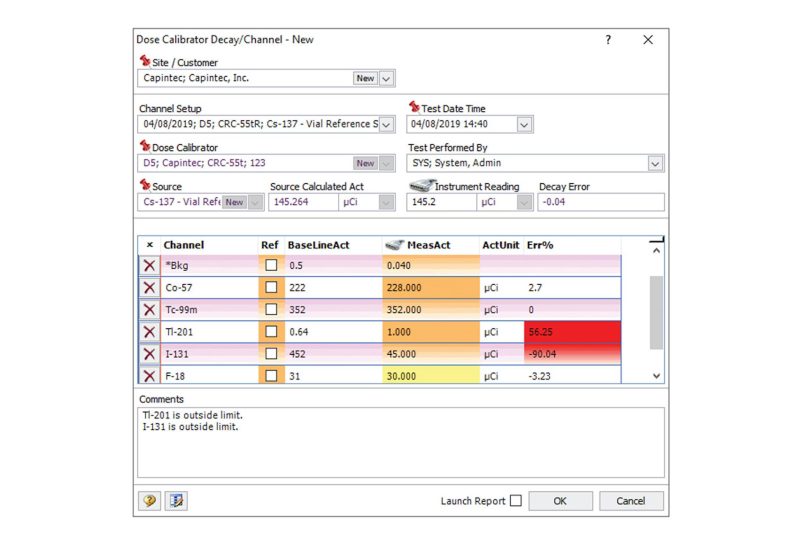Viewport: 800px width, 545px height.
Task: Check the Ref box for Tc-99m
Action: tap(271, 310)
